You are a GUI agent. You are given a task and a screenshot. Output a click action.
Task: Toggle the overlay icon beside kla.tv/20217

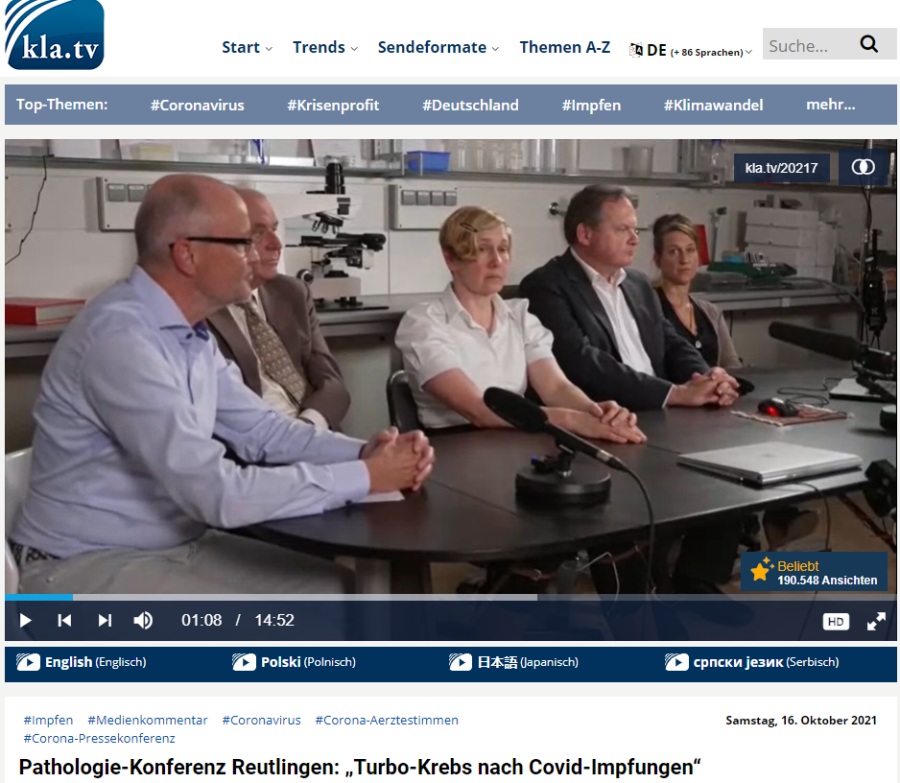point(863,167)
